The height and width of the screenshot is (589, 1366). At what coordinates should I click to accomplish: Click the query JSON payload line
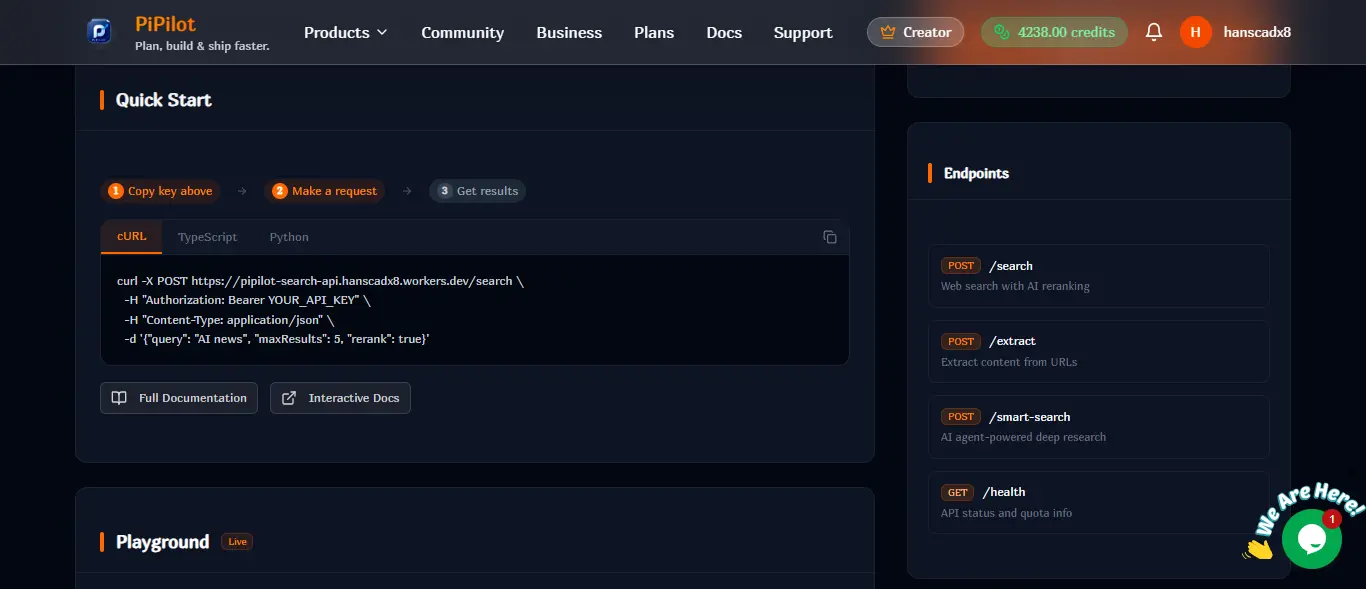click(277, 339)
